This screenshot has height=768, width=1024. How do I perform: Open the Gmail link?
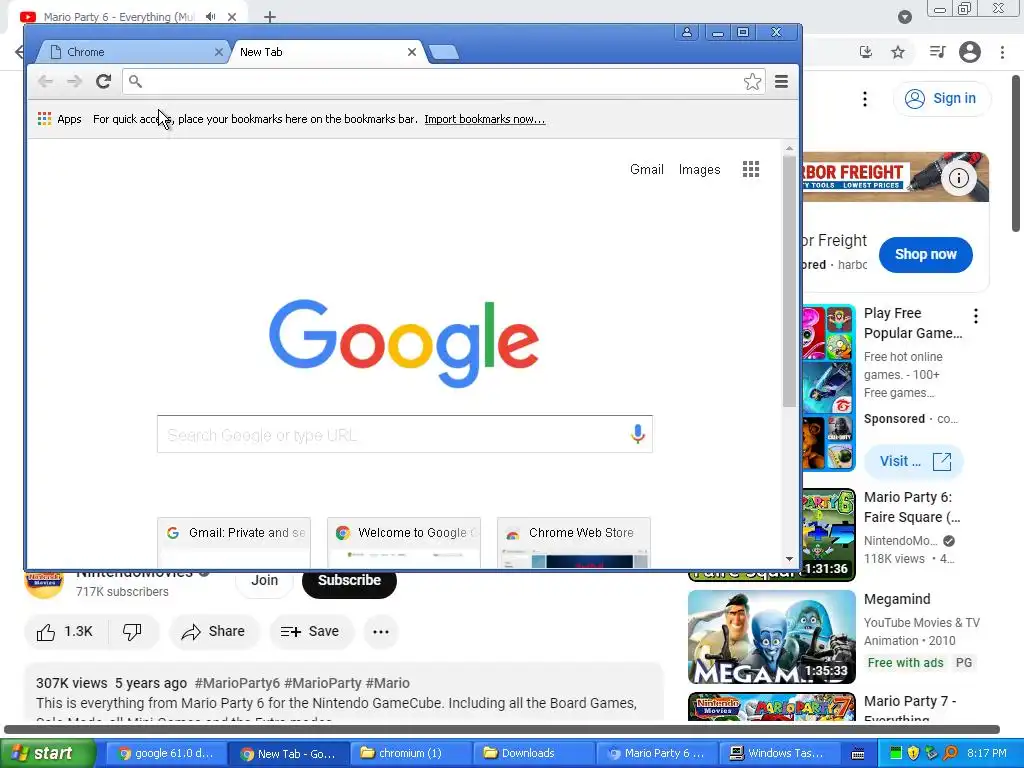647,169
